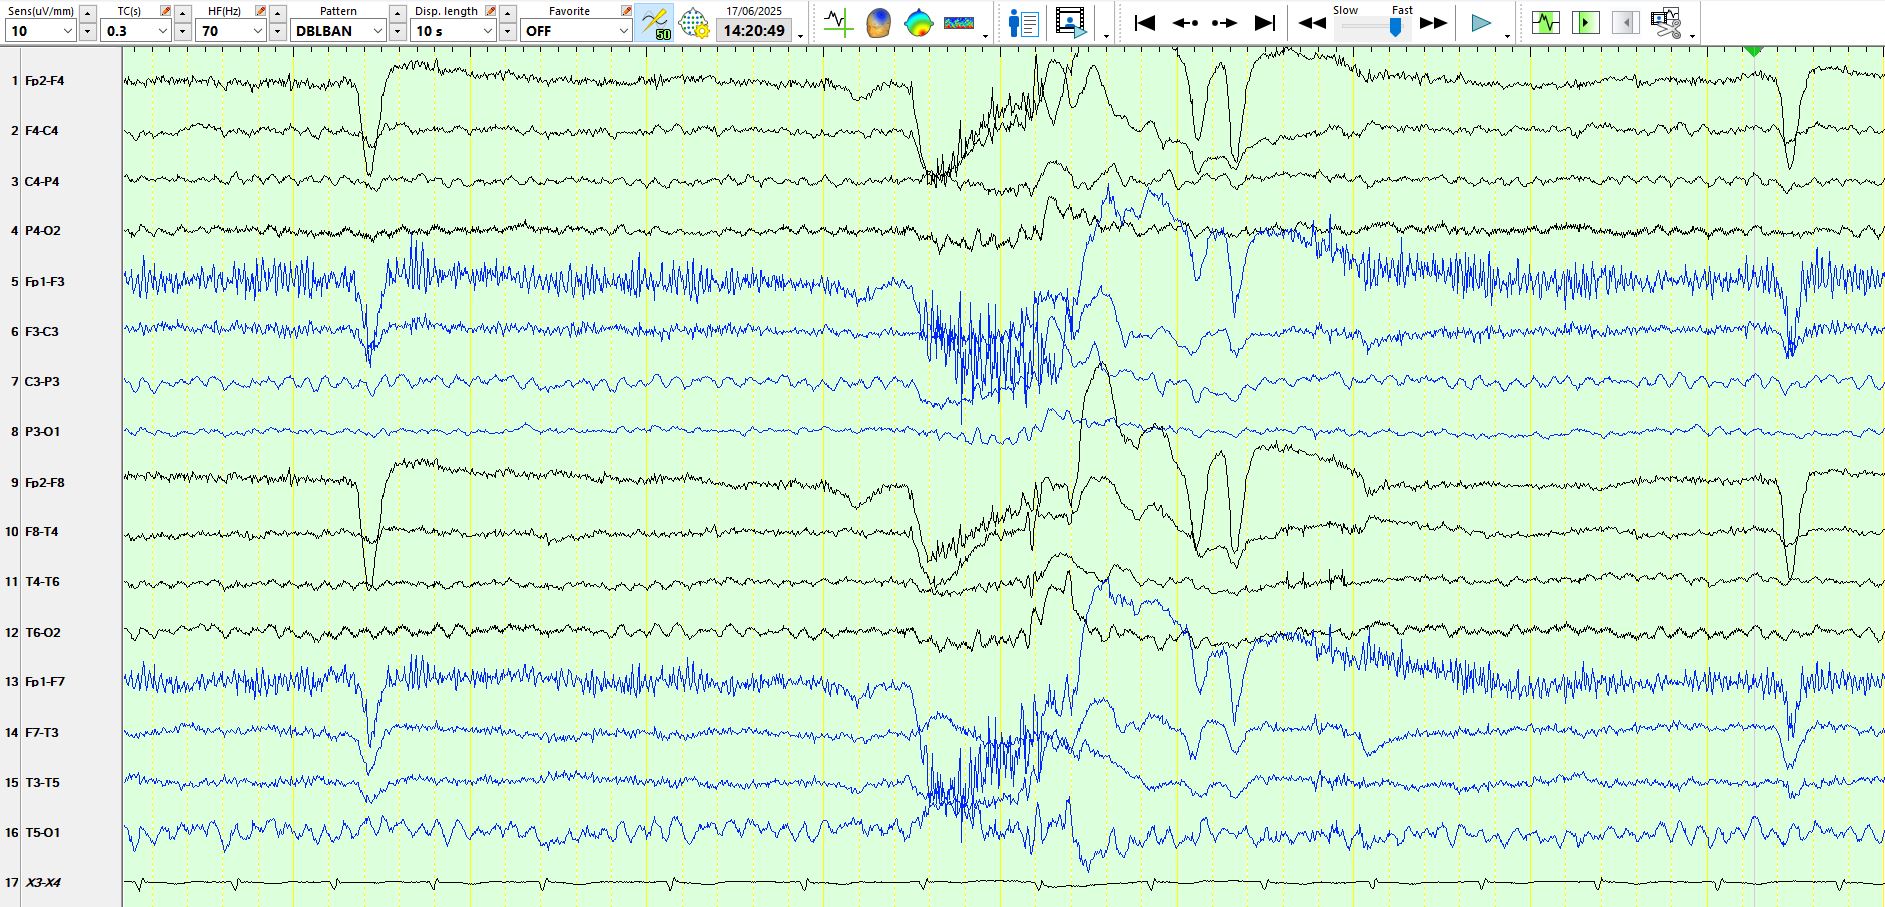The width and height of the screenshot is (1885, 907).
Task: Click the HF down arrow stepper
Action: tap(278, 32)
